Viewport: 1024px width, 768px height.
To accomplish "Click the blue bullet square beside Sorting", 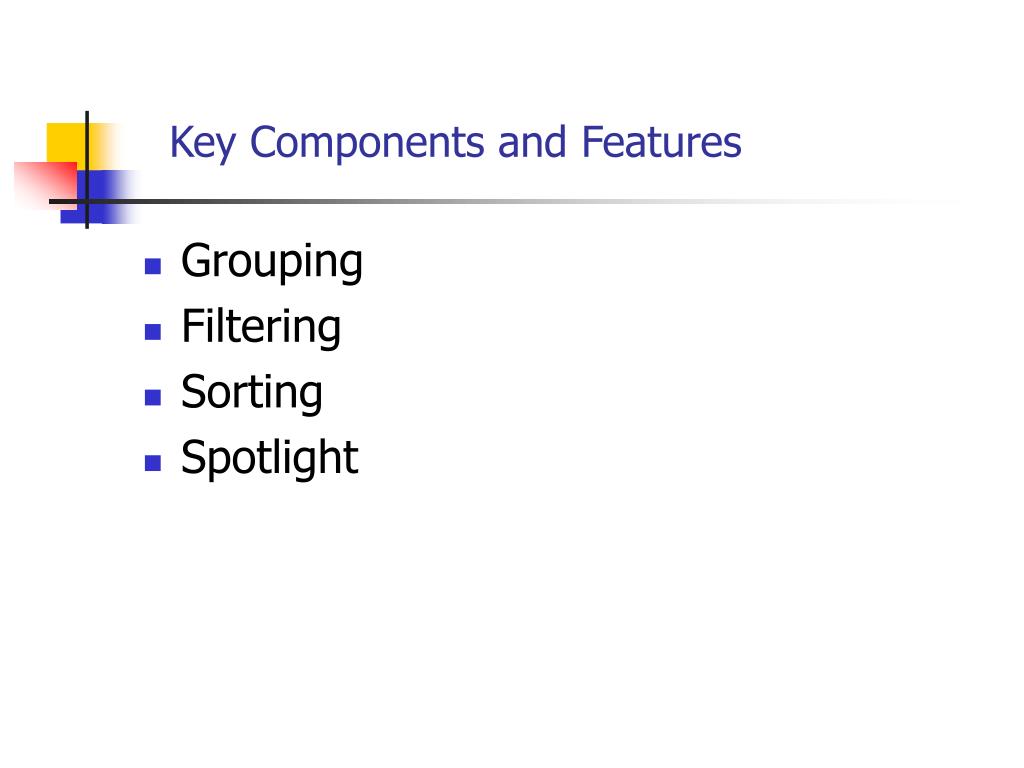I will pyautogui.click(x=153, y=397).
